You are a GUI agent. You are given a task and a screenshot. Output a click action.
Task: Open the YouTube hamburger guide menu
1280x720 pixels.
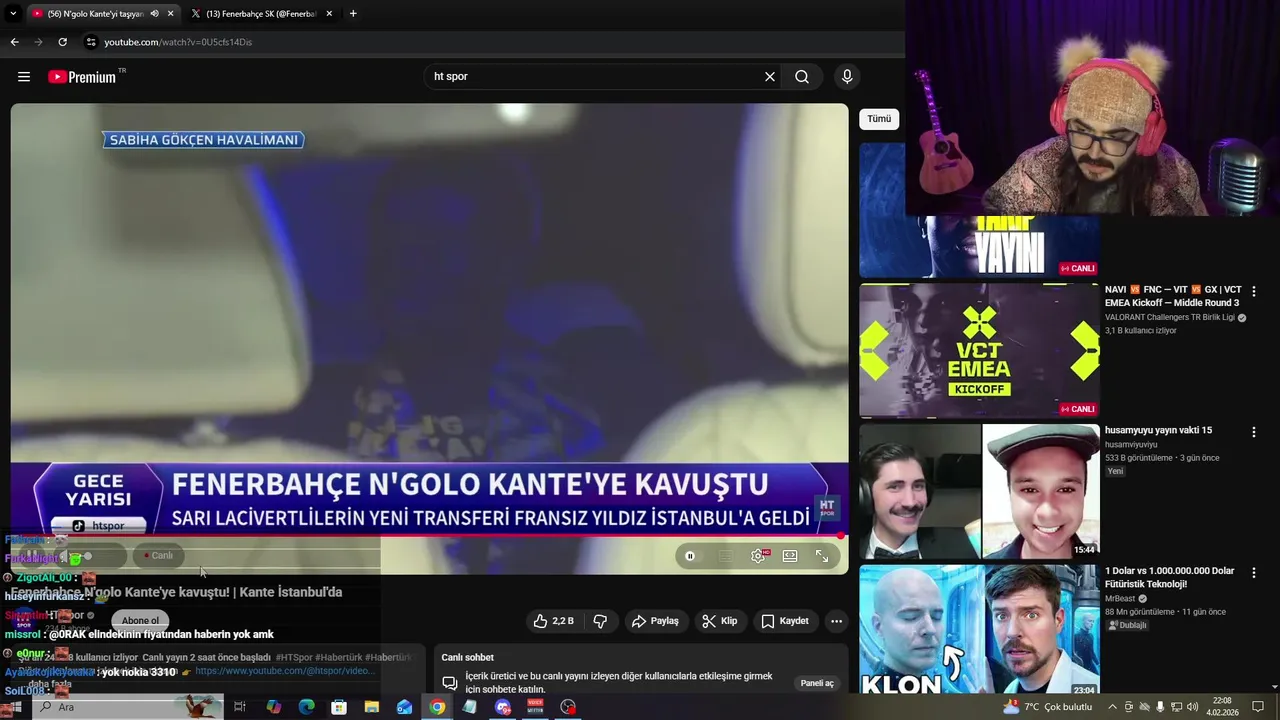click(x=24, y=77)
